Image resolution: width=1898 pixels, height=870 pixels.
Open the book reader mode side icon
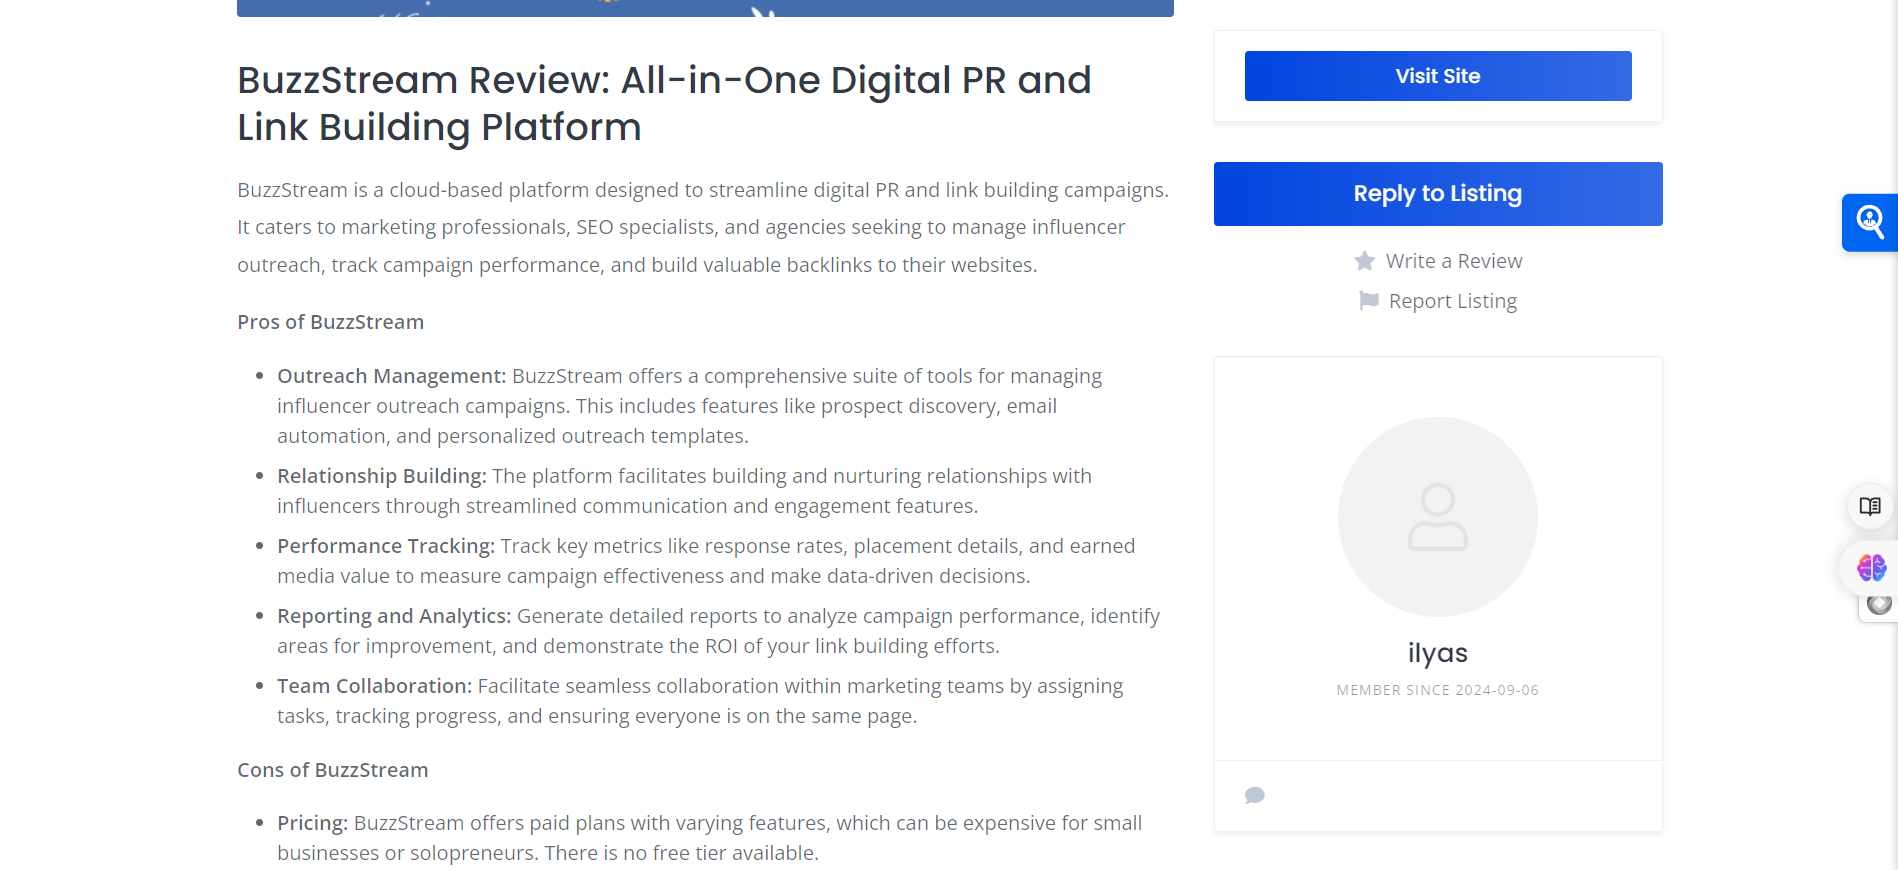1869,506
